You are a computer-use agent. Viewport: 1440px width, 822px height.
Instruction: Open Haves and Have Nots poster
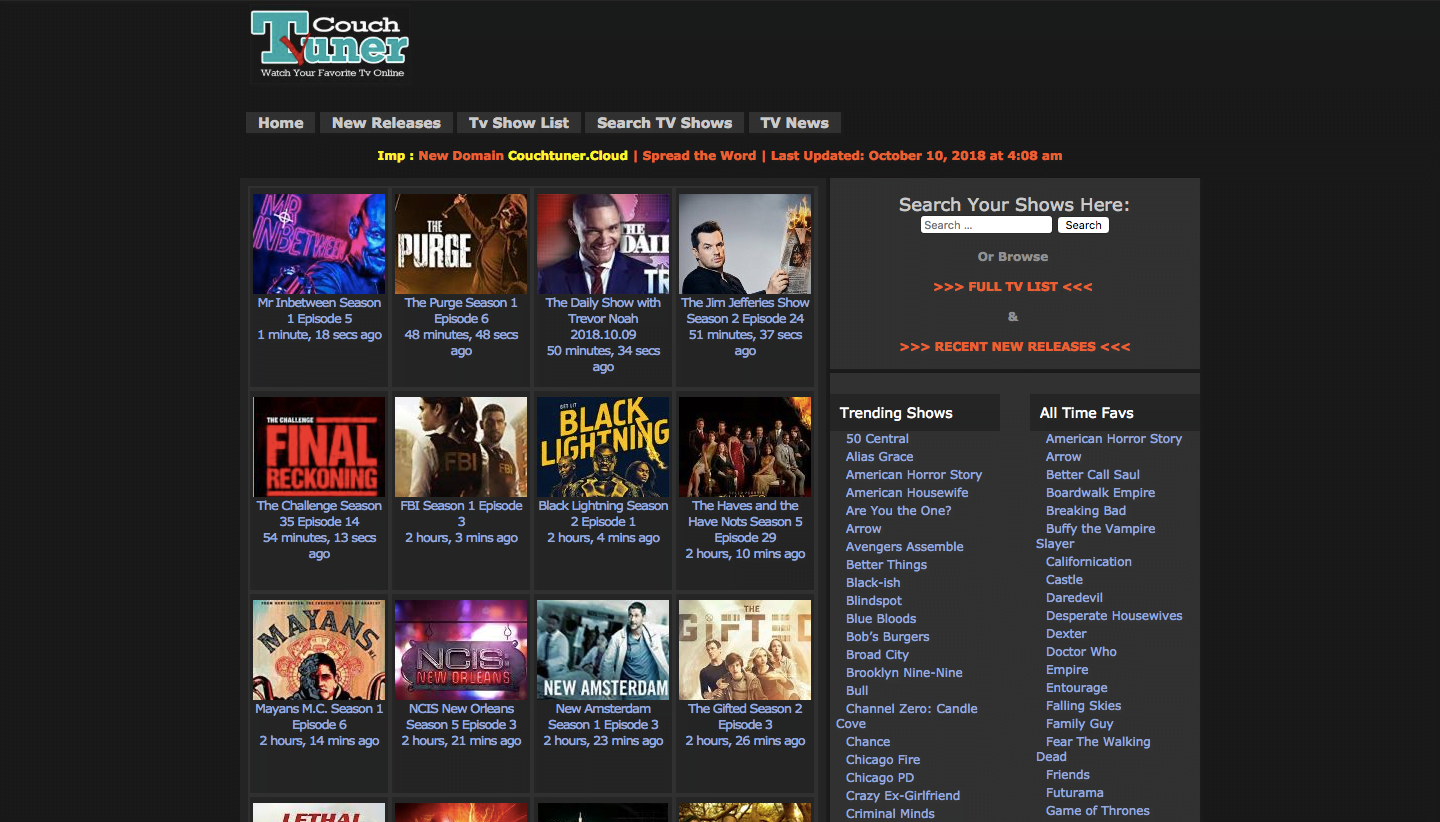click(x=745, y=447)
